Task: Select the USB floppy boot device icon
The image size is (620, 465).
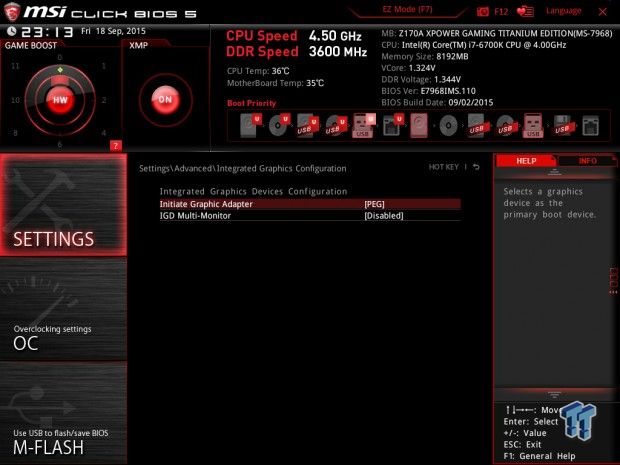Action: [563, 126]
